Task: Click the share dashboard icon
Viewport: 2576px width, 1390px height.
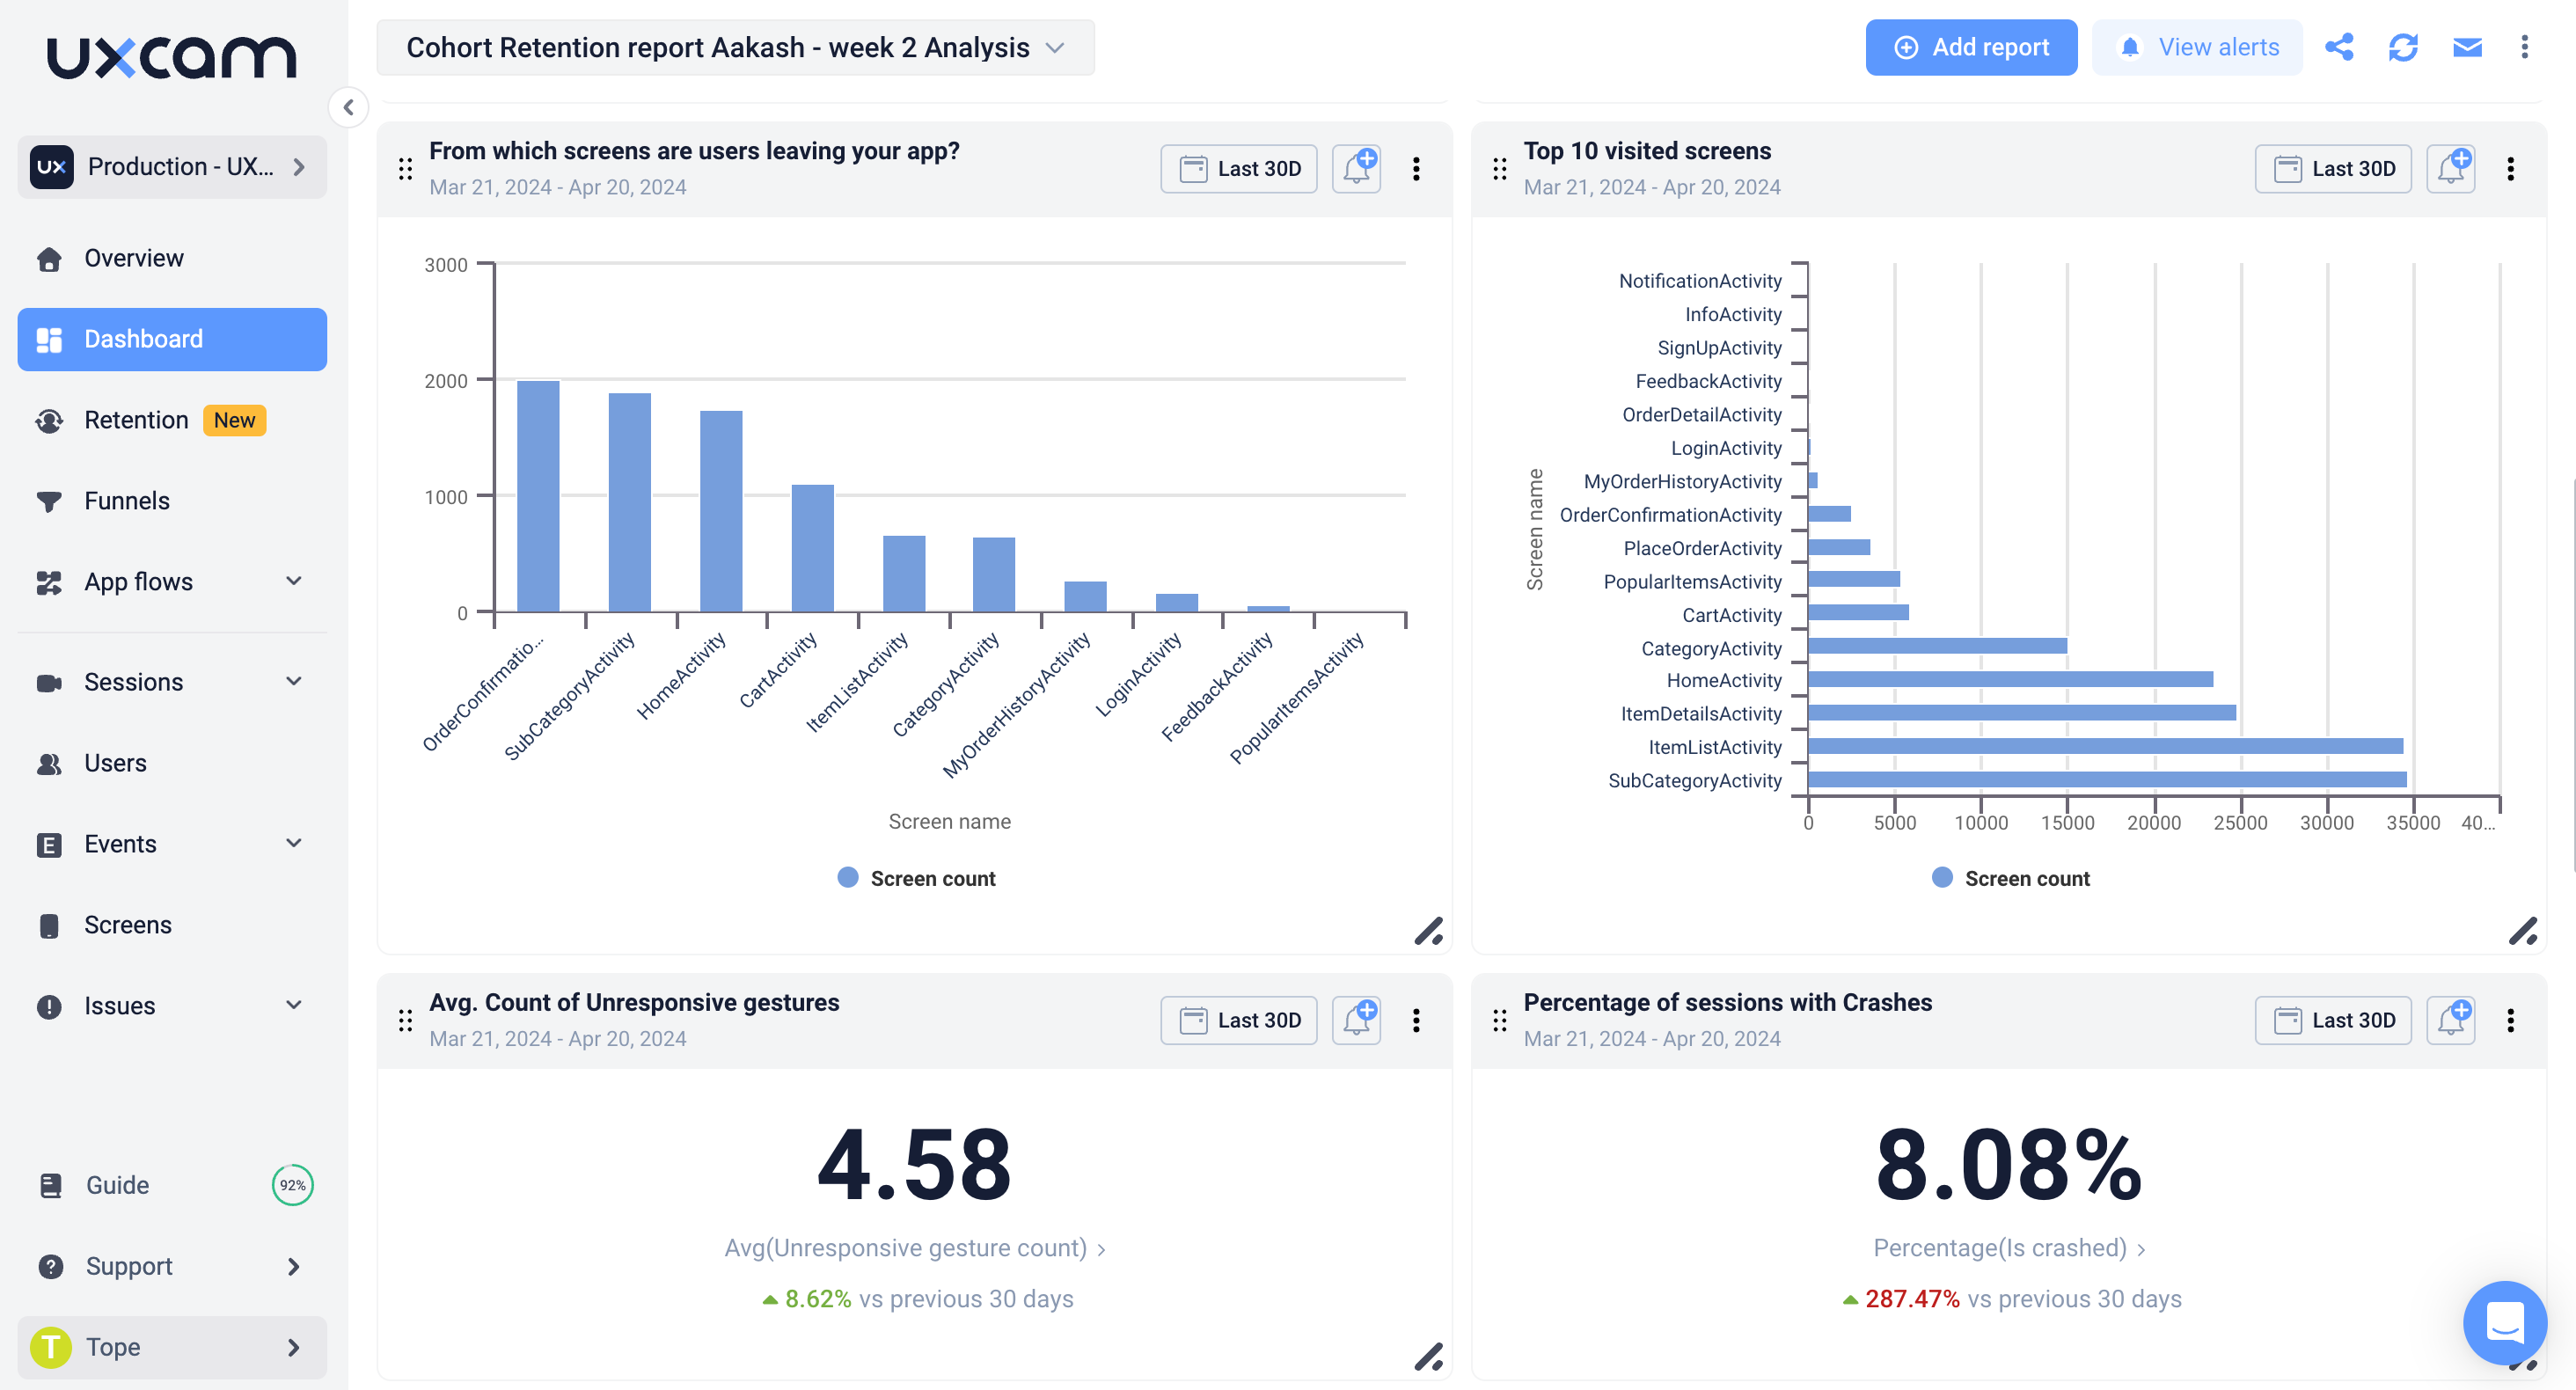Action: (x=2338, y=47)
